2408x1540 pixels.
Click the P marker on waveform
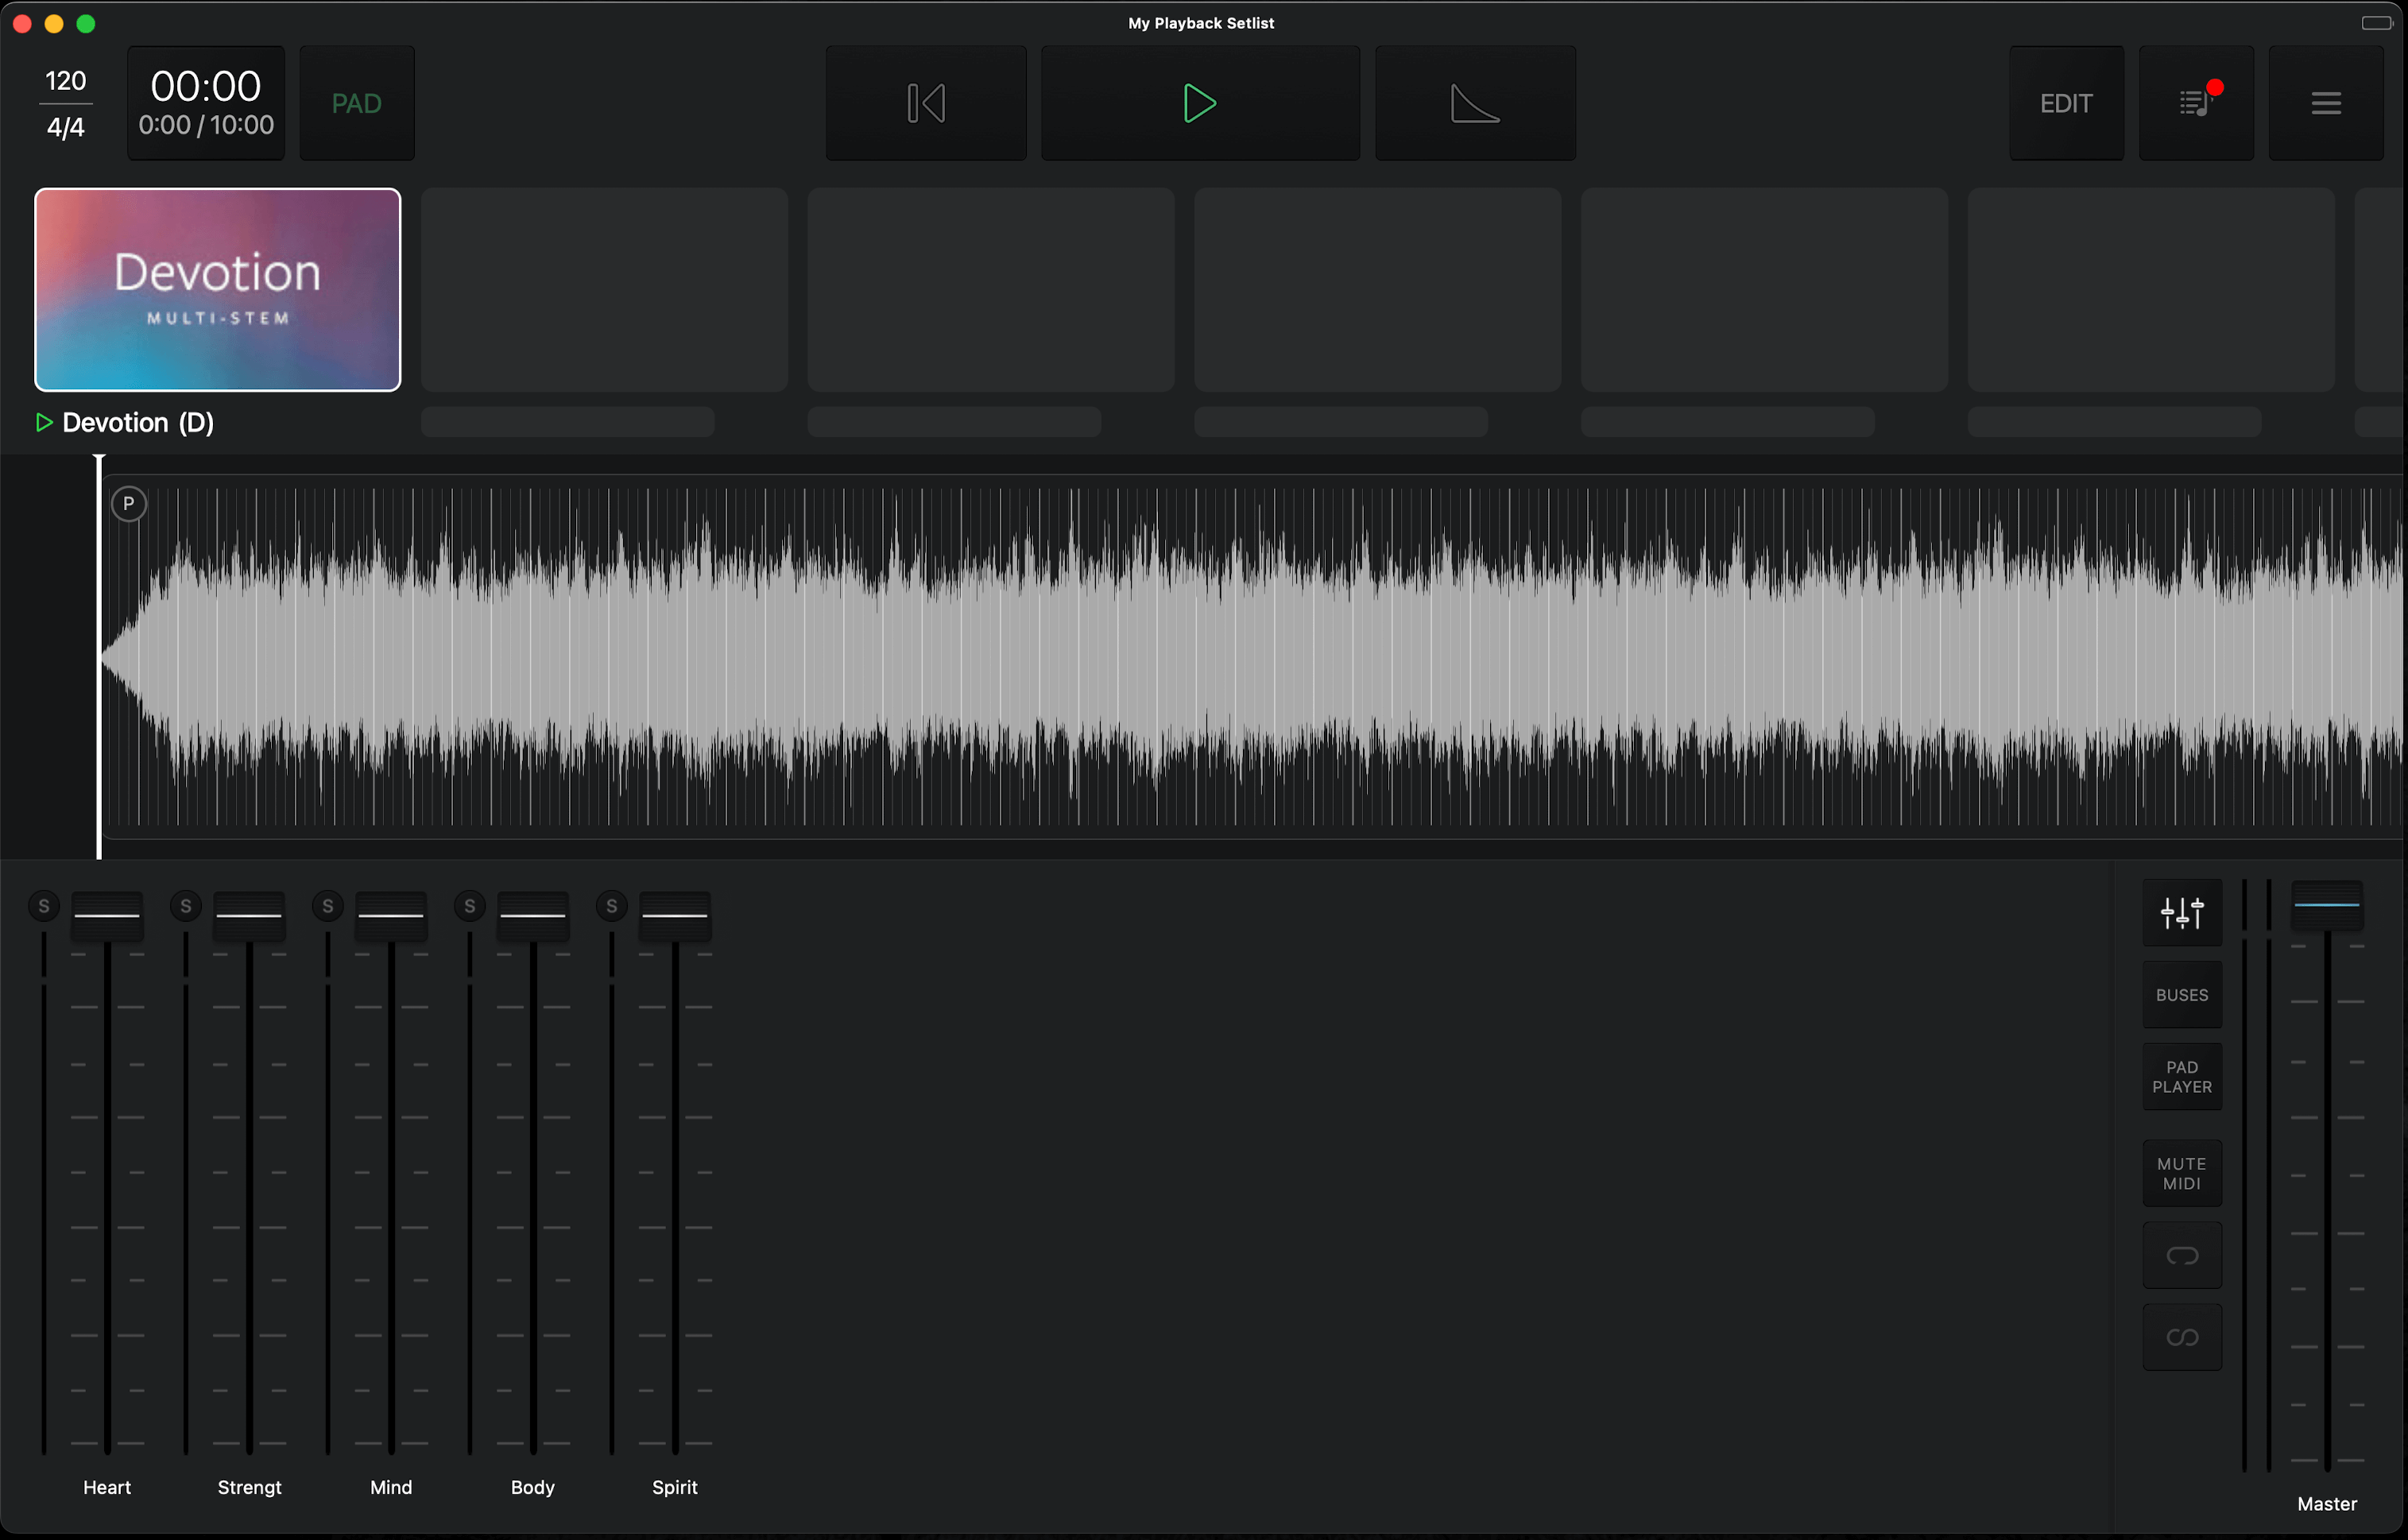128,503
